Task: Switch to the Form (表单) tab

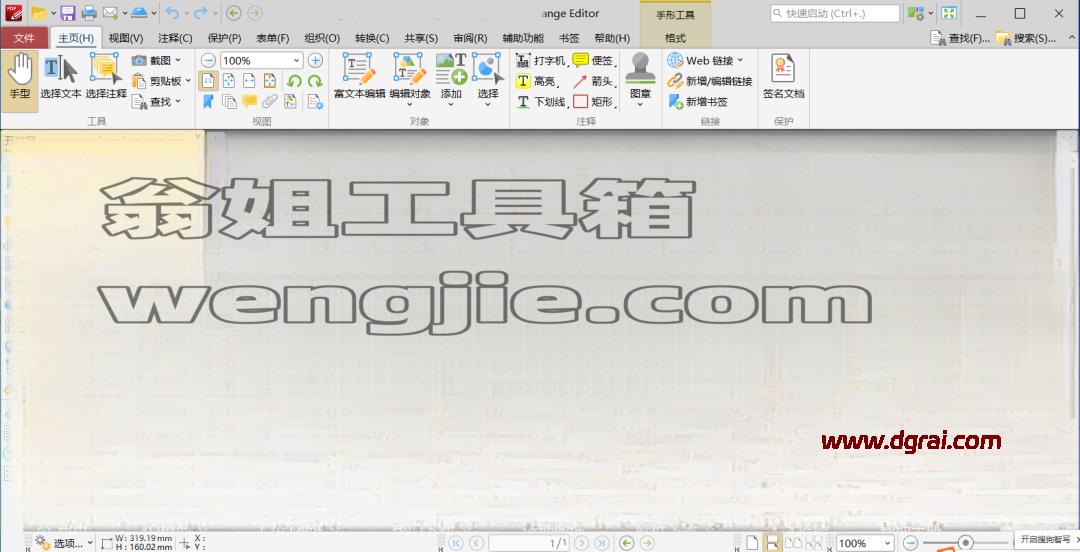Action: click(273, 39)
